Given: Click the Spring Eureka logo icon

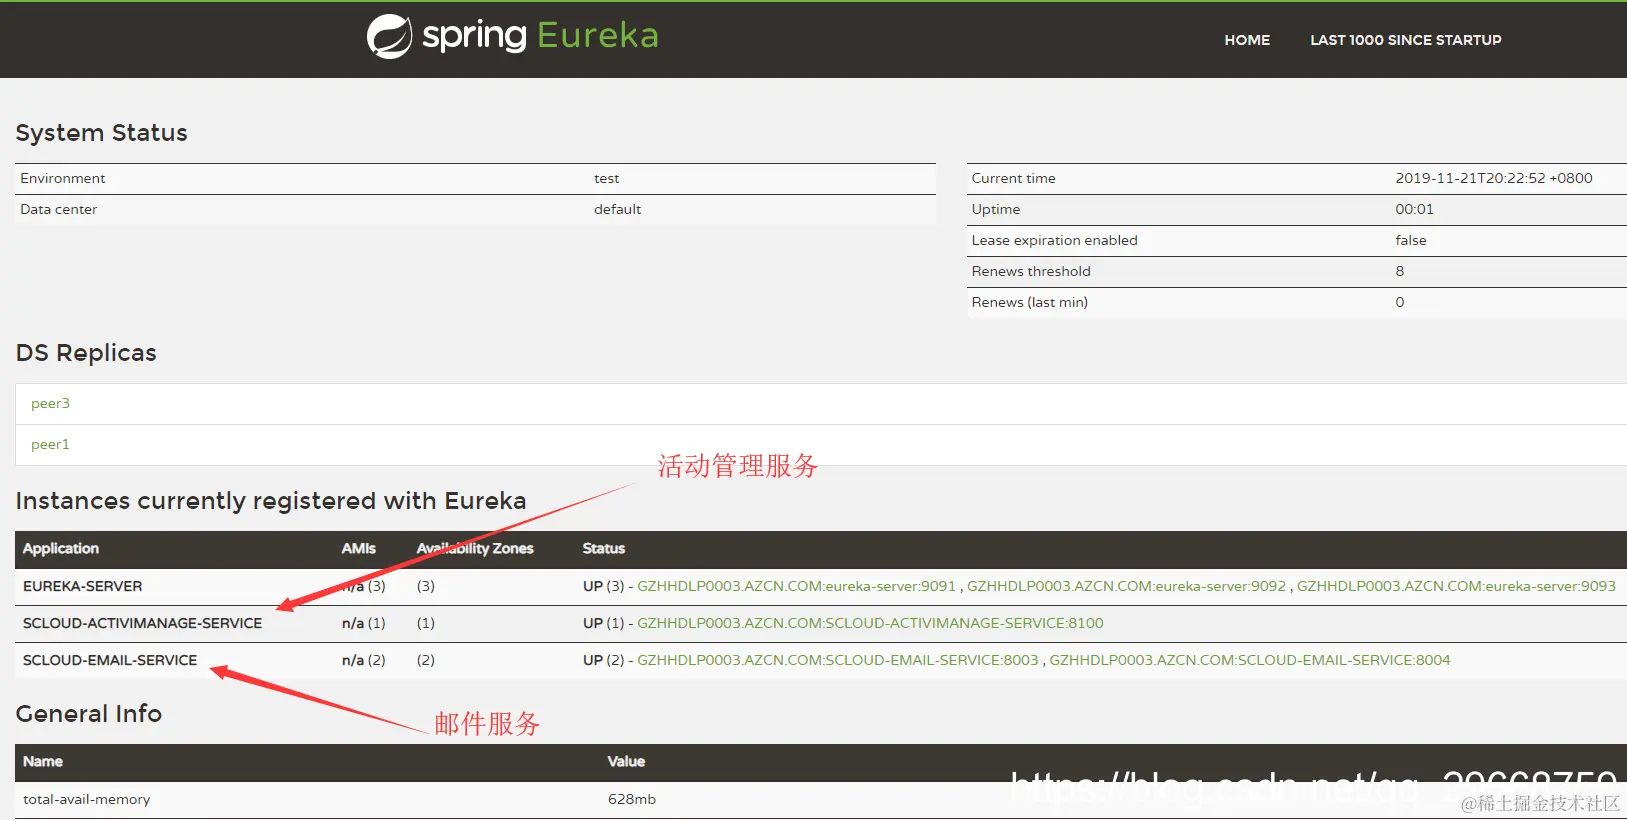Looking at the screenshot, I should (389, 37).
